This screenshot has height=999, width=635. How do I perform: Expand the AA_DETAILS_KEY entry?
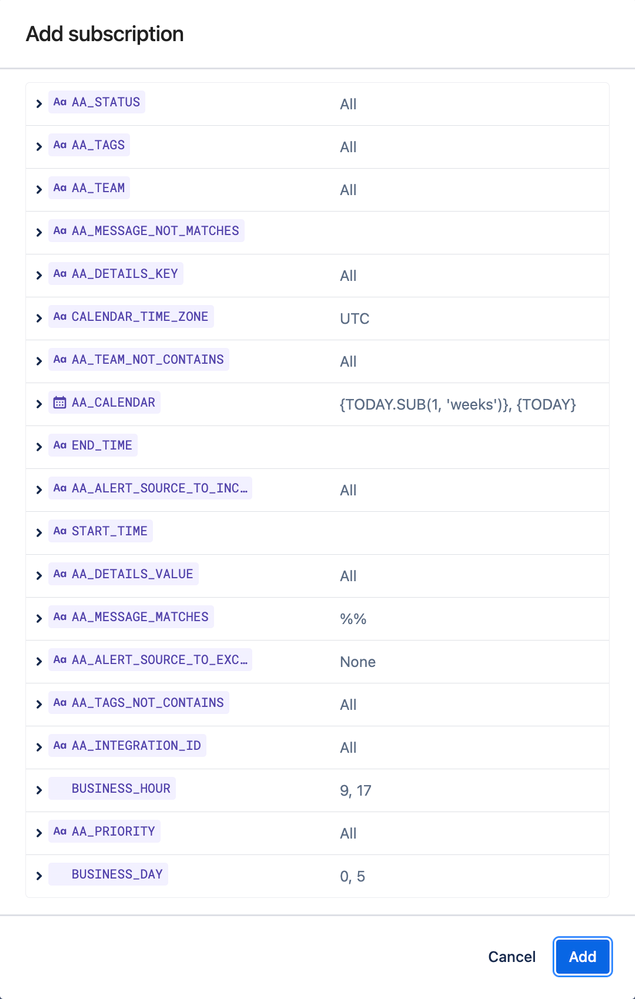point(39,274)
